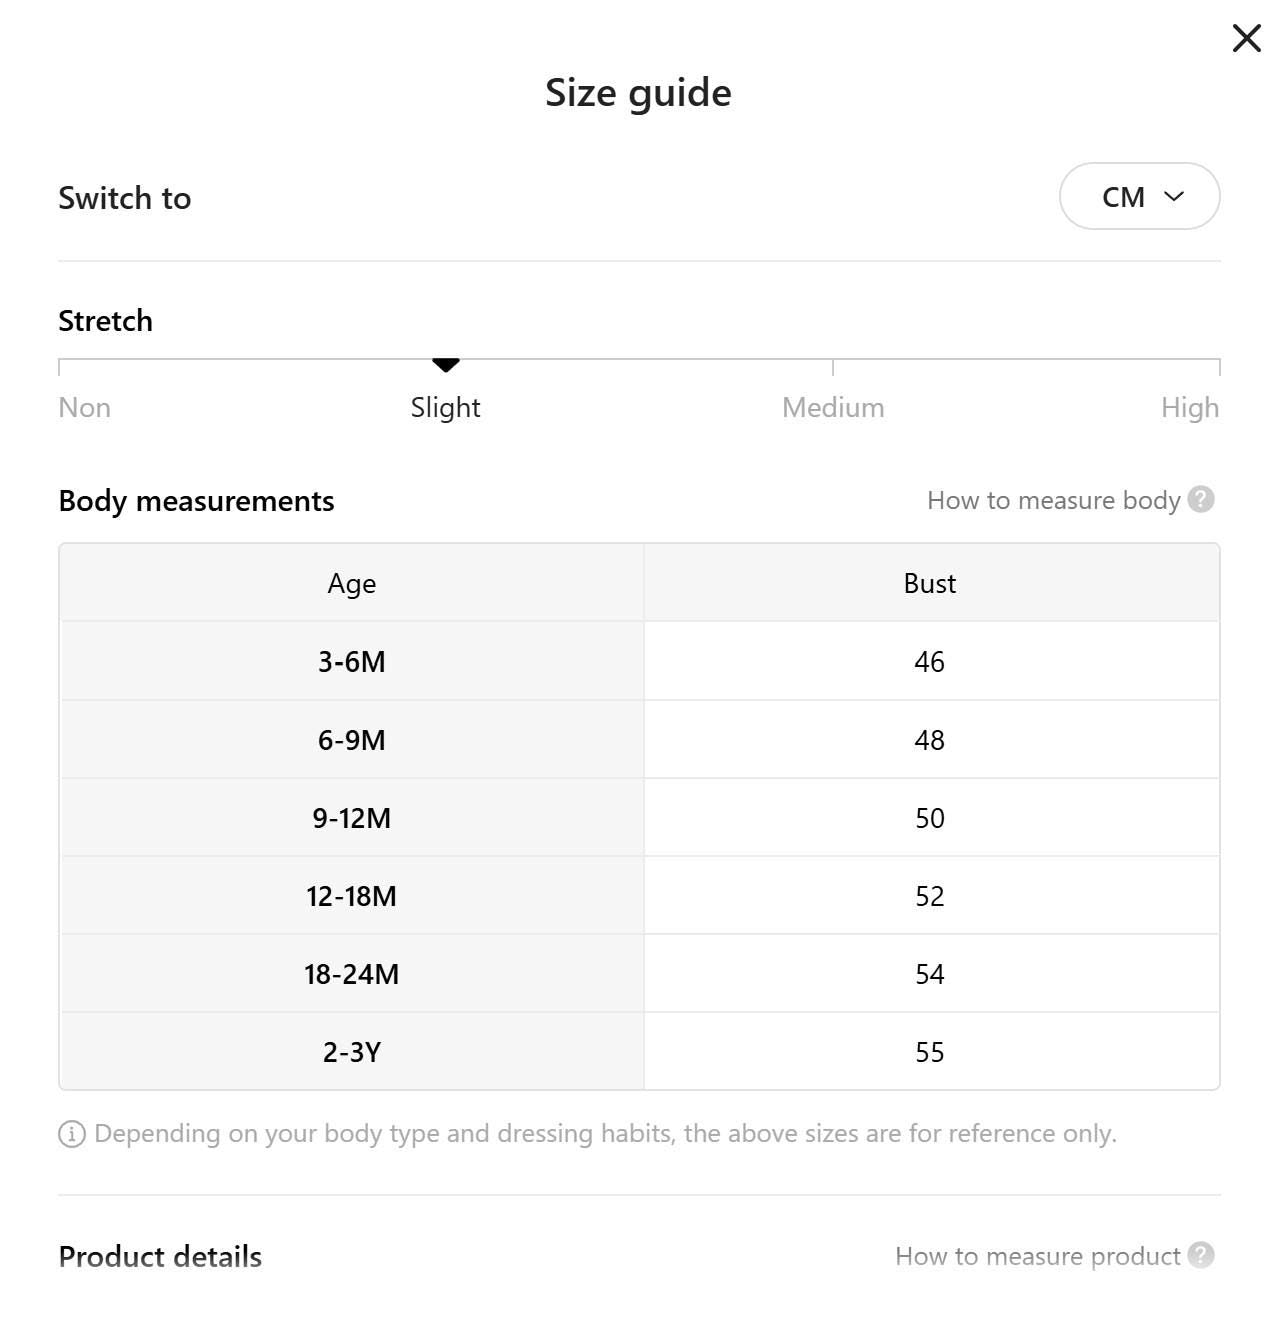Screen dimensions: 1274x1324
Task: Click the question mark beside measure product
Action: tap(1200, 1255)
